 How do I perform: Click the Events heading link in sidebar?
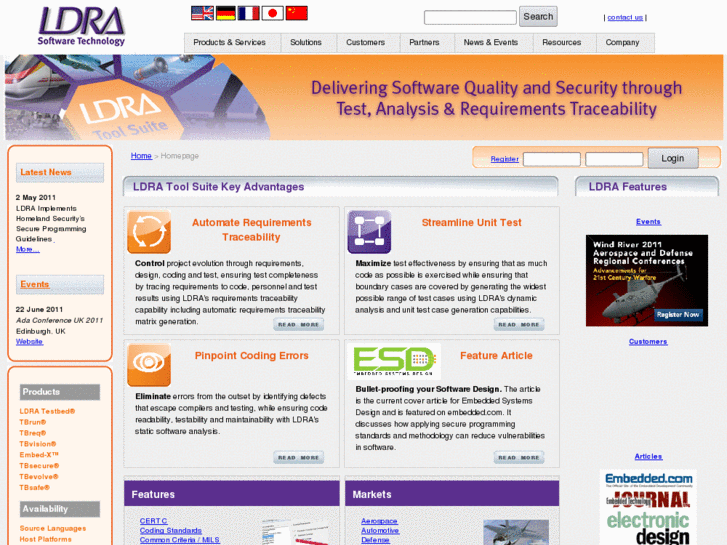click(35, 284)
